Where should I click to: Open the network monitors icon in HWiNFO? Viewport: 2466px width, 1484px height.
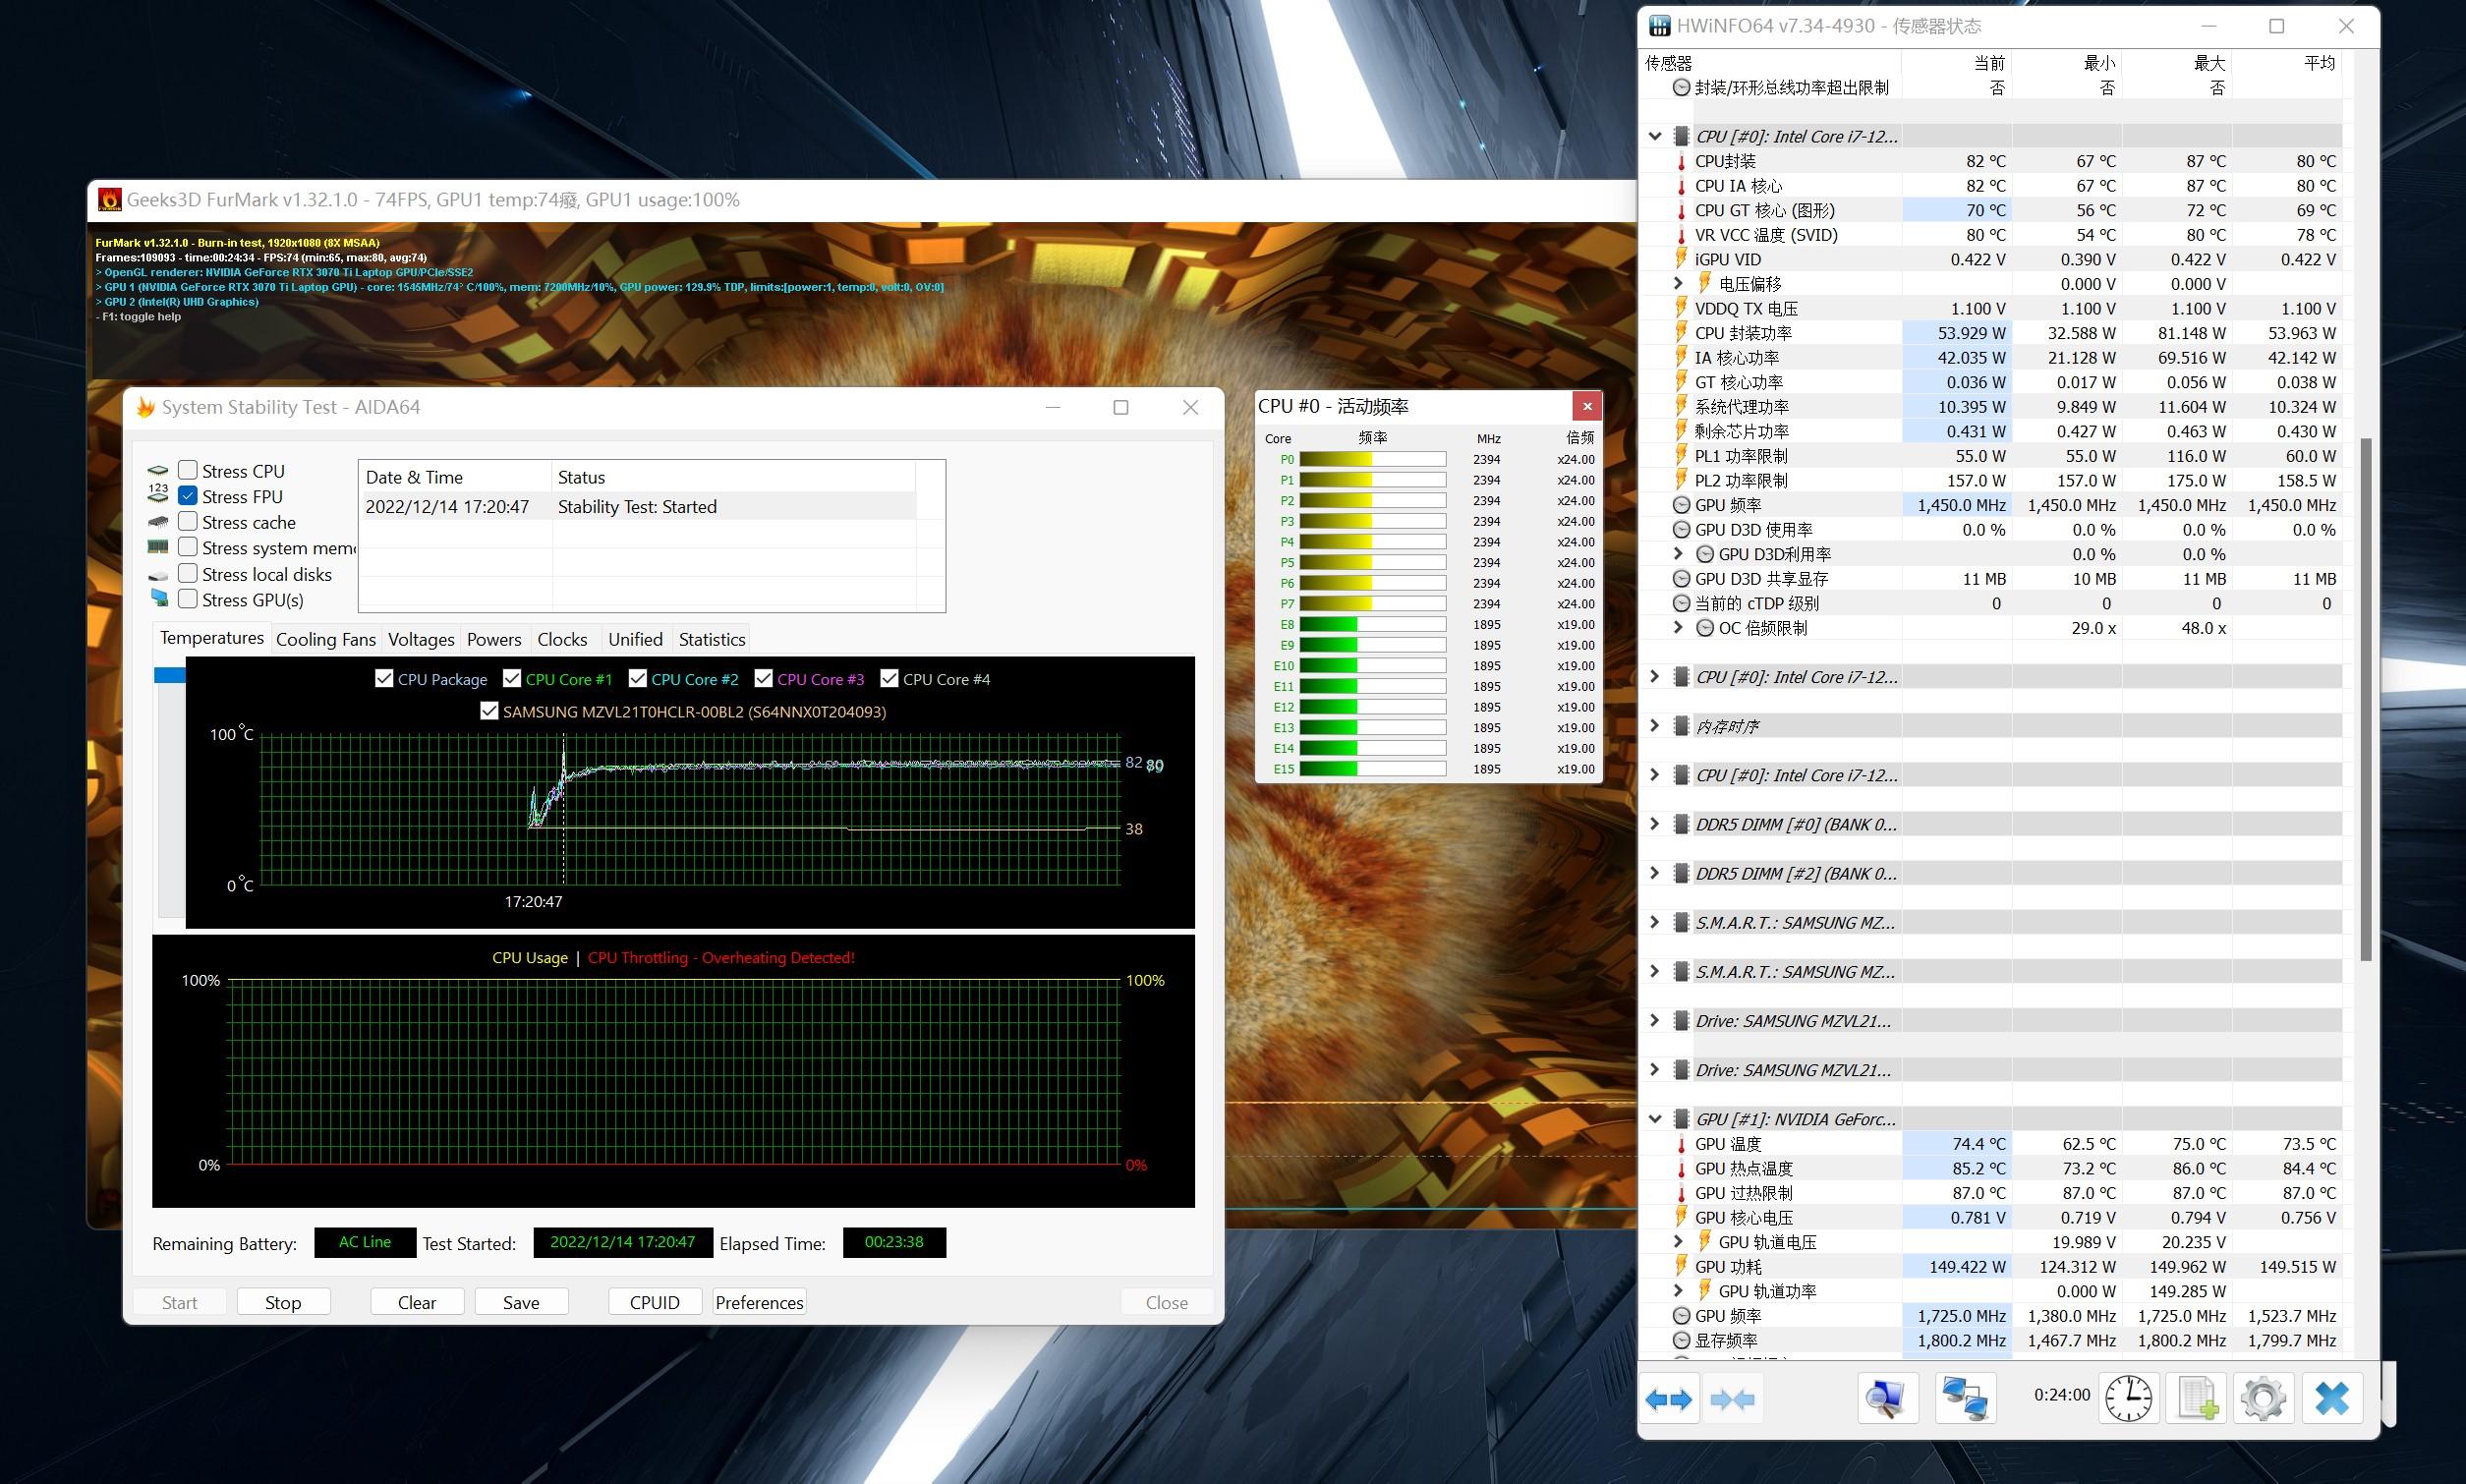click(1965, 1398)
